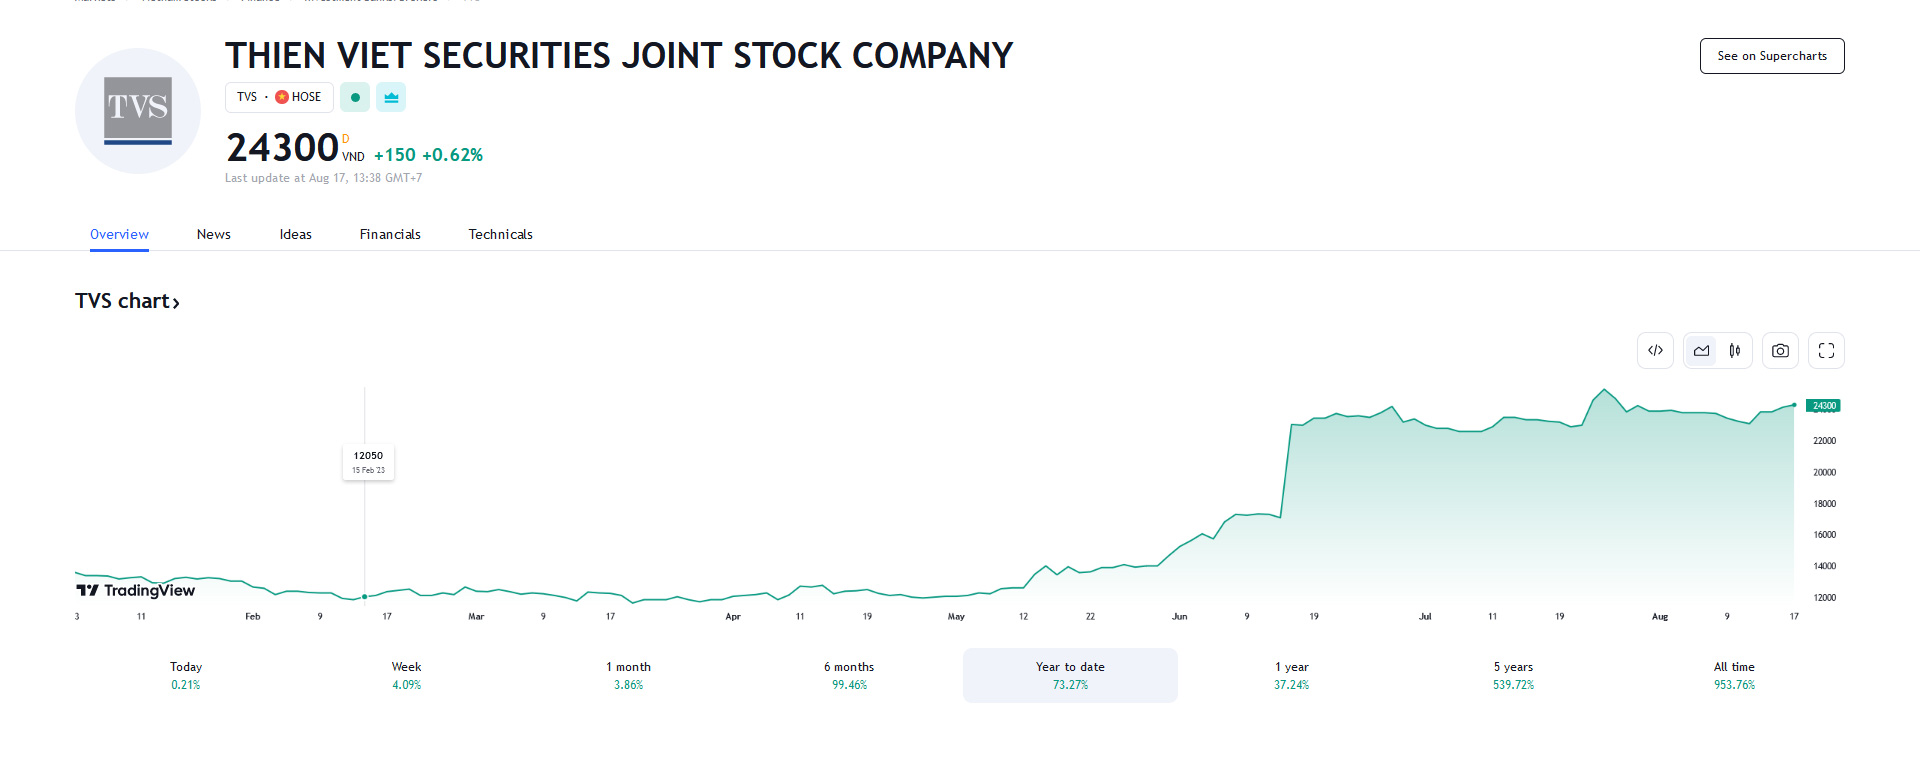This screenshot has width=1920, height=757.
Task: Select the 5 years time range
Action: pos(1512,675)
